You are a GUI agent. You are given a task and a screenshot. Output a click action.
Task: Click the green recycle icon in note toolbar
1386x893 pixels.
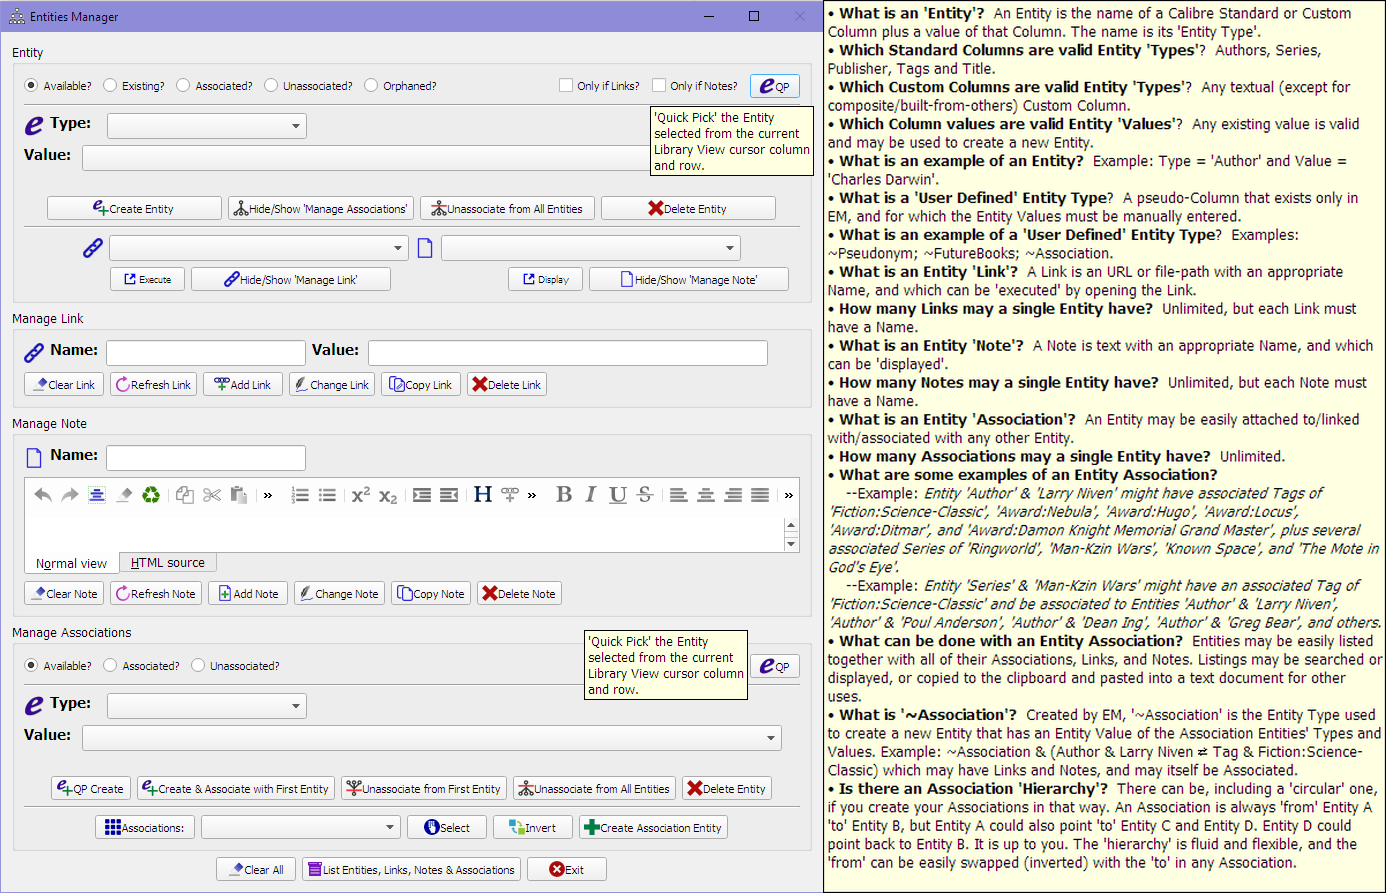coord(151,495)
